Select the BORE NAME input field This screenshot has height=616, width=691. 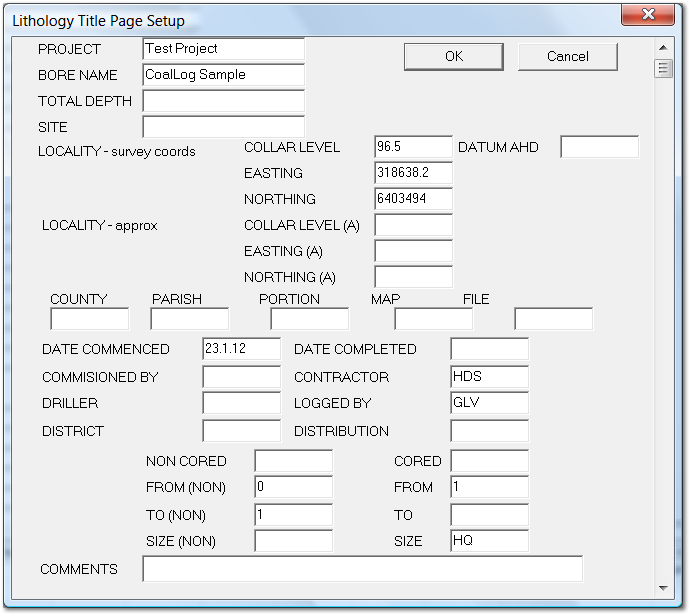[x=223, y=75]
